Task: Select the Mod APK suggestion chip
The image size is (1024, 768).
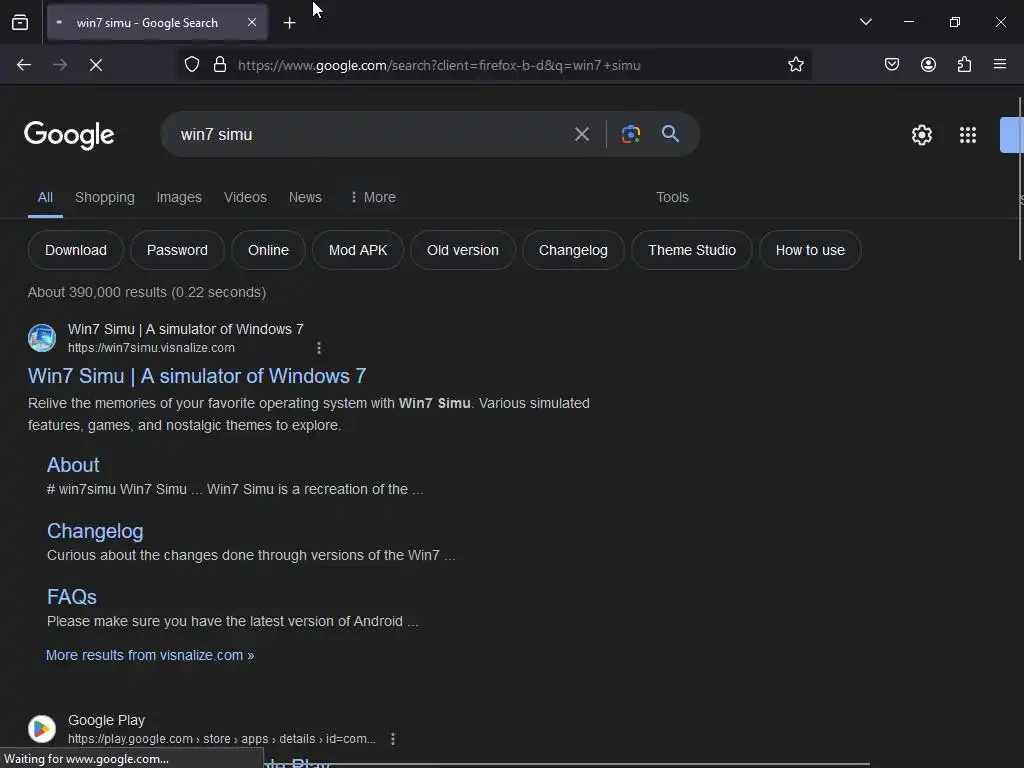Action: tap(358, 250)
